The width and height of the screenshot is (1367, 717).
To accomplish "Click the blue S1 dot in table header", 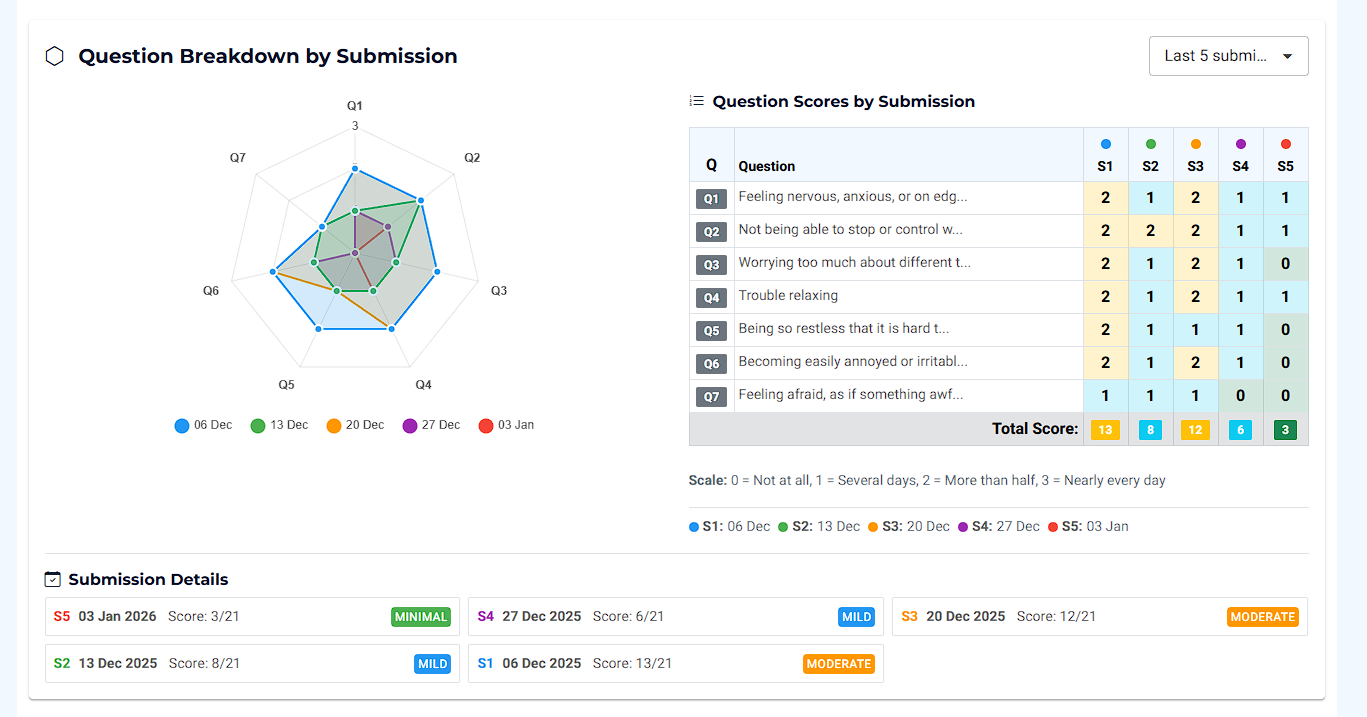I will click(1105, 144).
